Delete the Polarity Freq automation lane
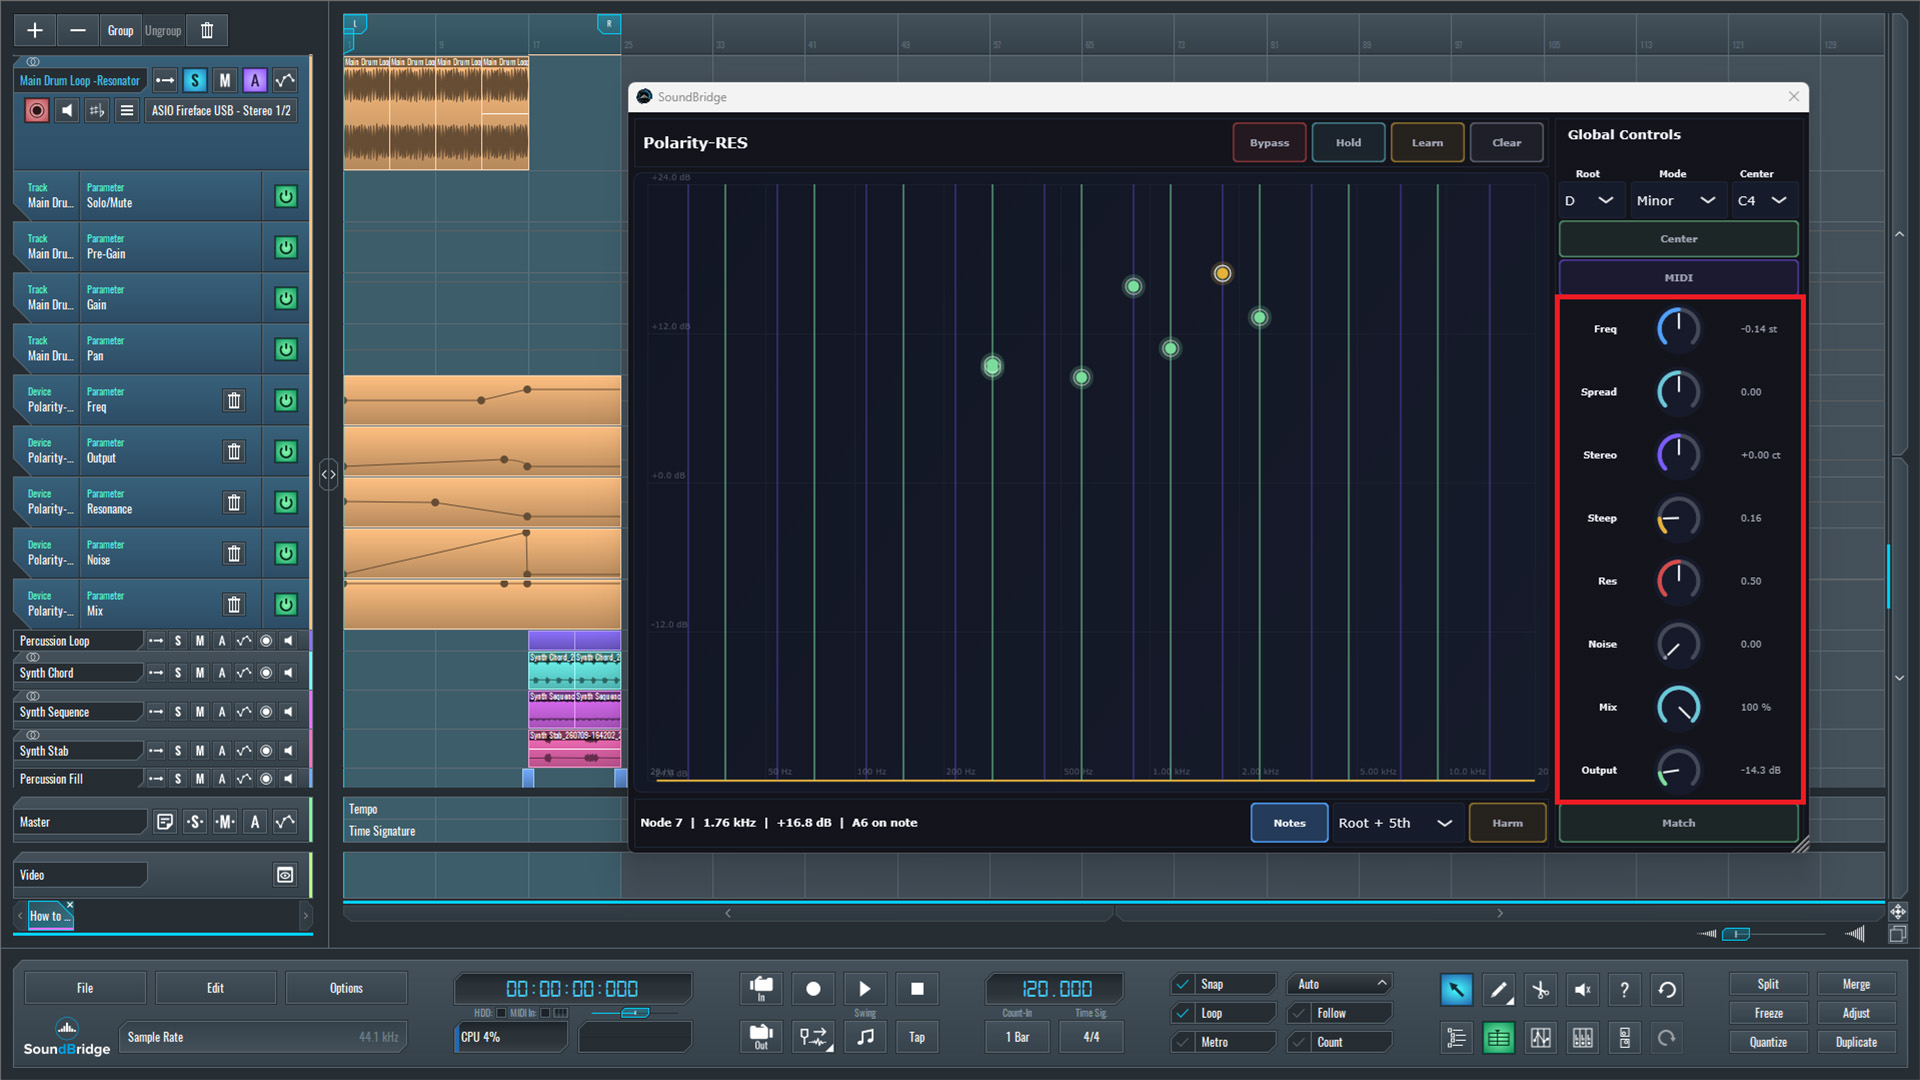The height and width of the screenshot is (1080, 1920). (234, 401)
